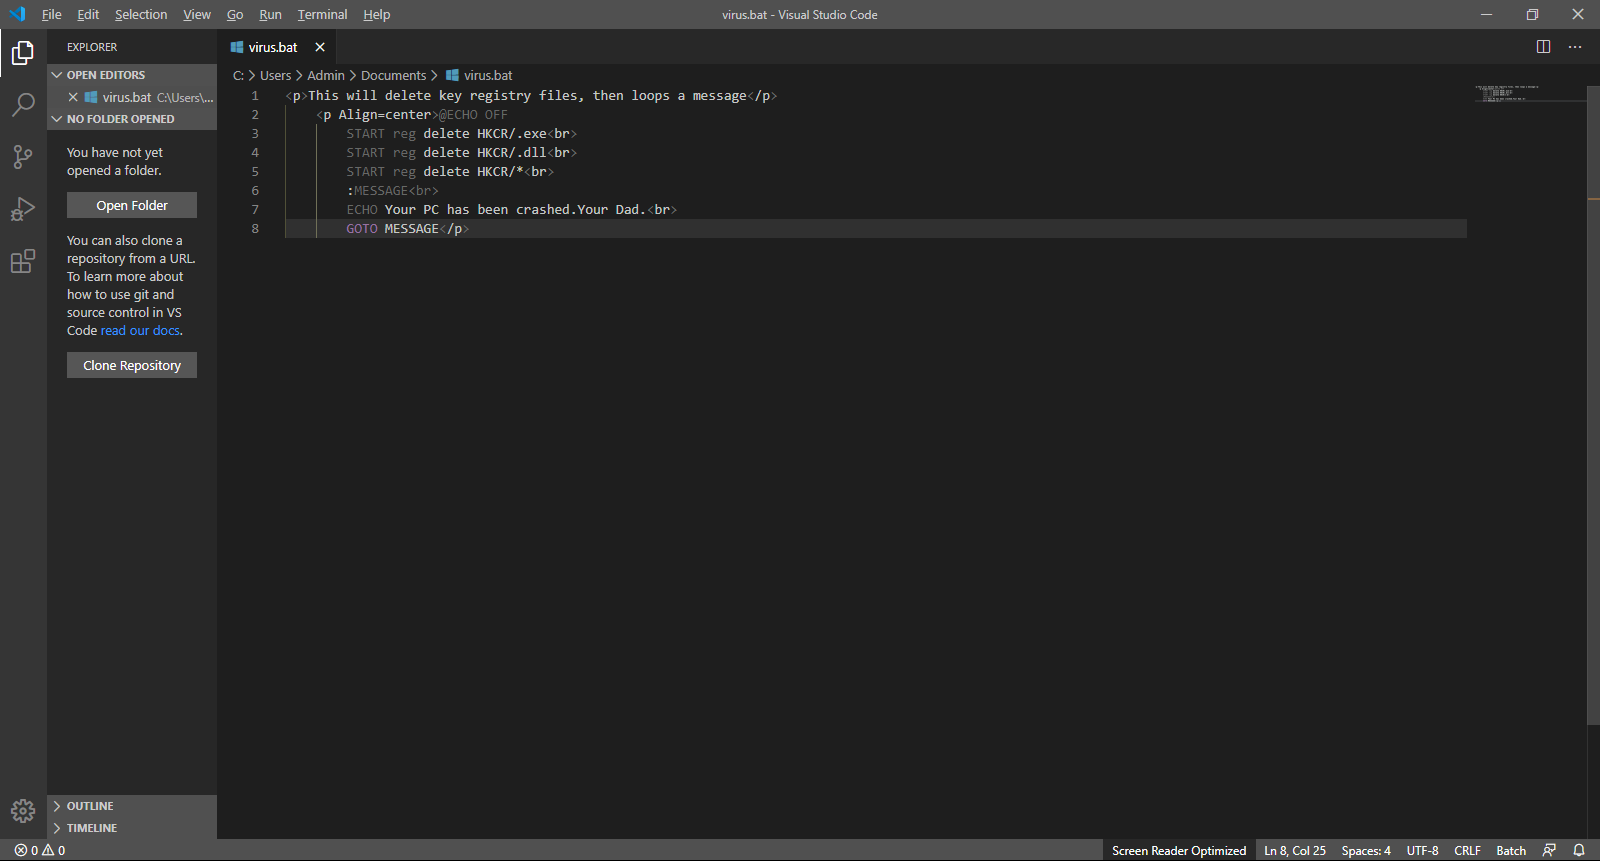Open the Extensions view
Viewport: 1600px width, 861px height.
click(23, 261)
